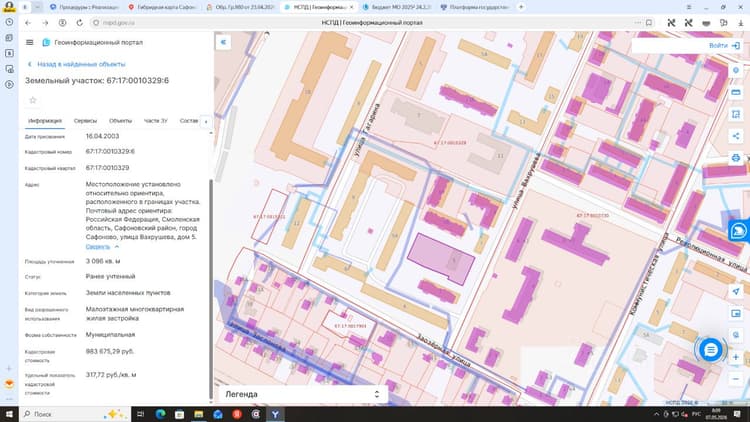Screen dimensions: 750x422
Task: Zoom out the map
Action: pyautogui.click(x=736, y=379)
